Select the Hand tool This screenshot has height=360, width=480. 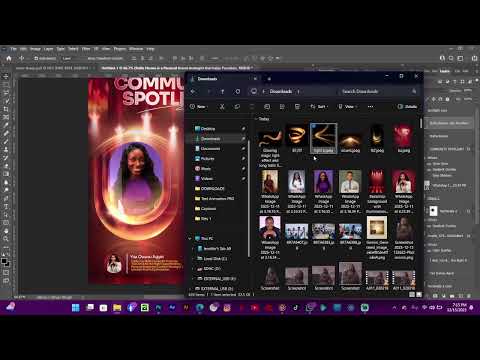pos(6,231)
